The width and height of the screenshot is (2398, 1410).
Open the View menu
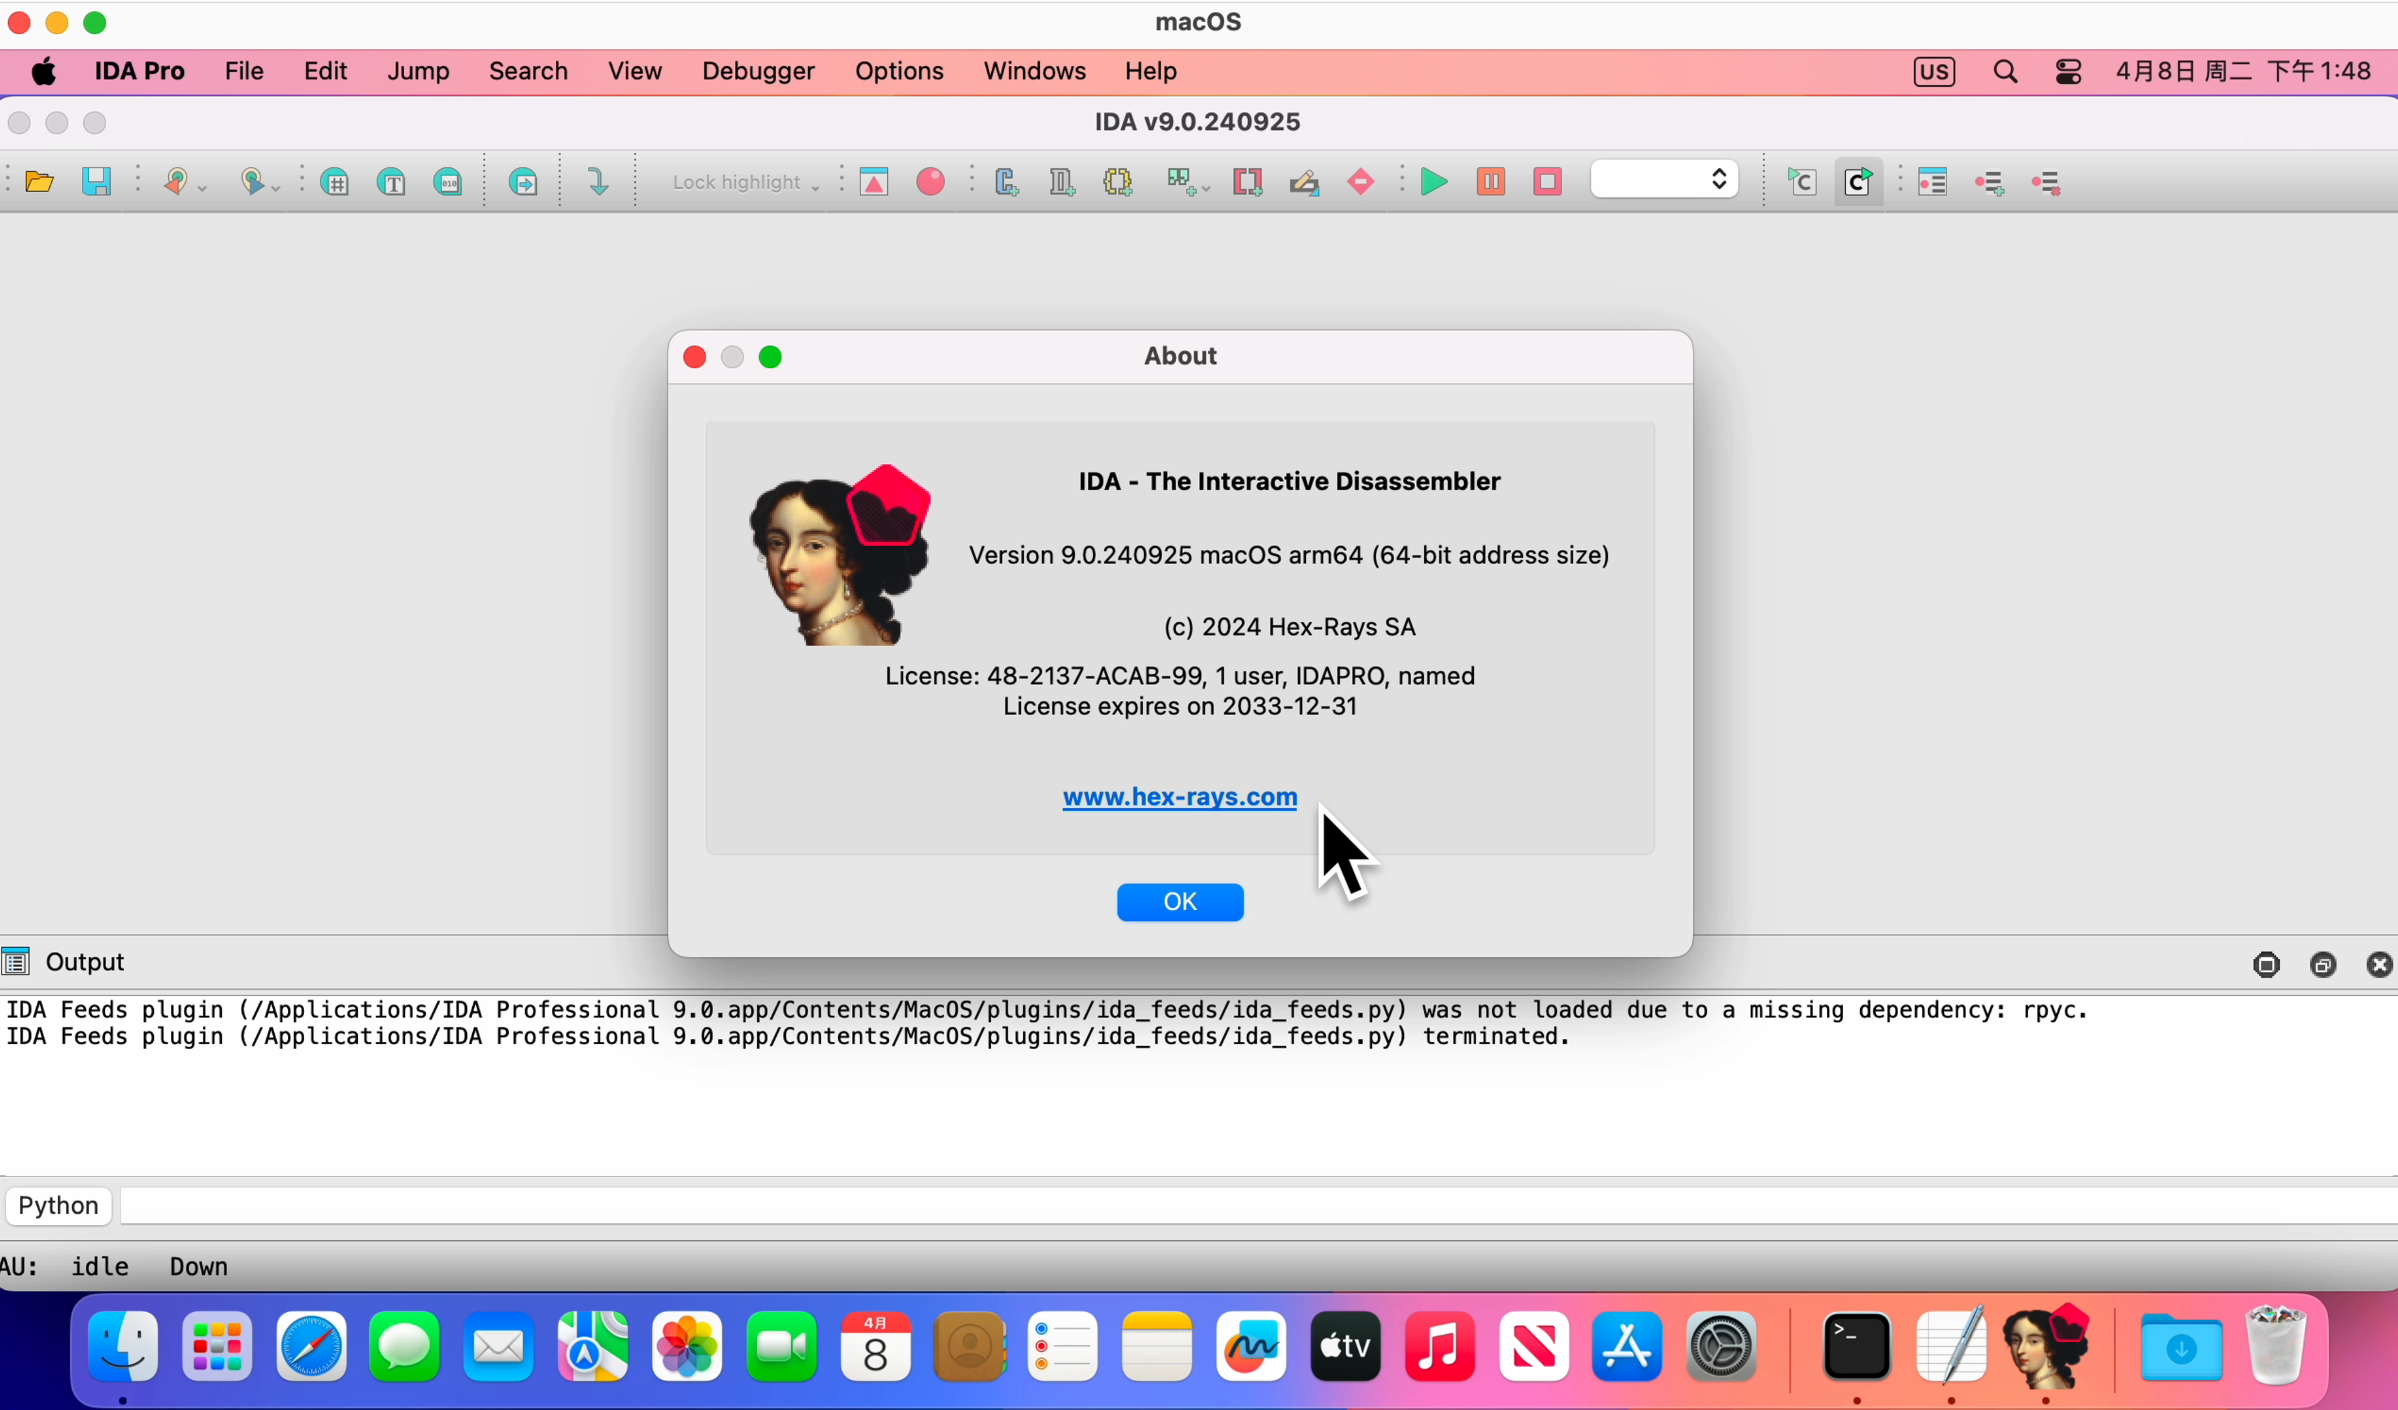[x=635, y=71]
